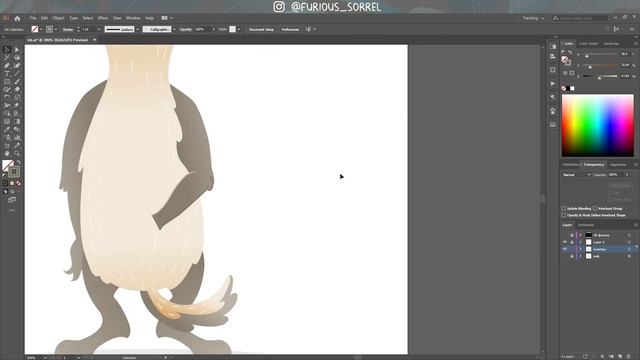Open the Type menu

coord(73,18)
